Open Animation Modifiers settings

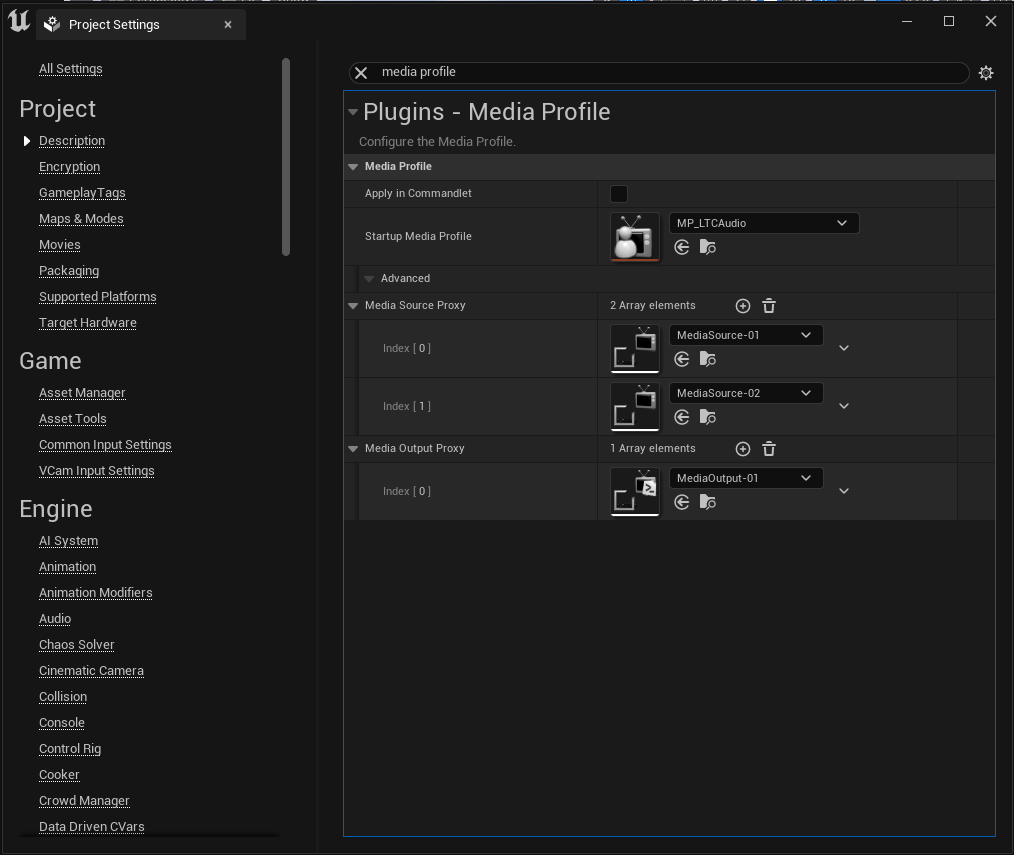(96, 592)
